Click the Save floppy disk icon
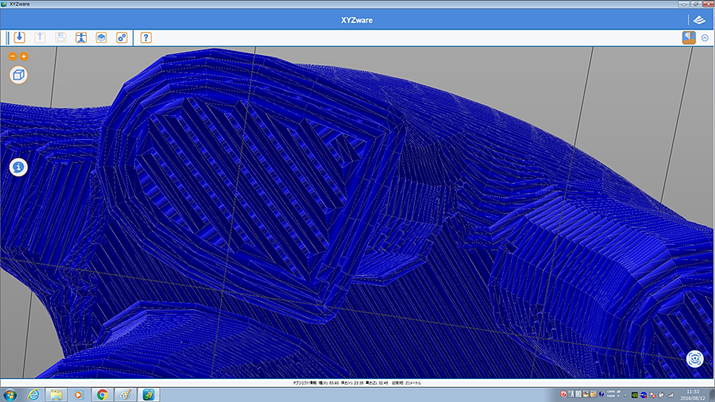 pos(61,38)
